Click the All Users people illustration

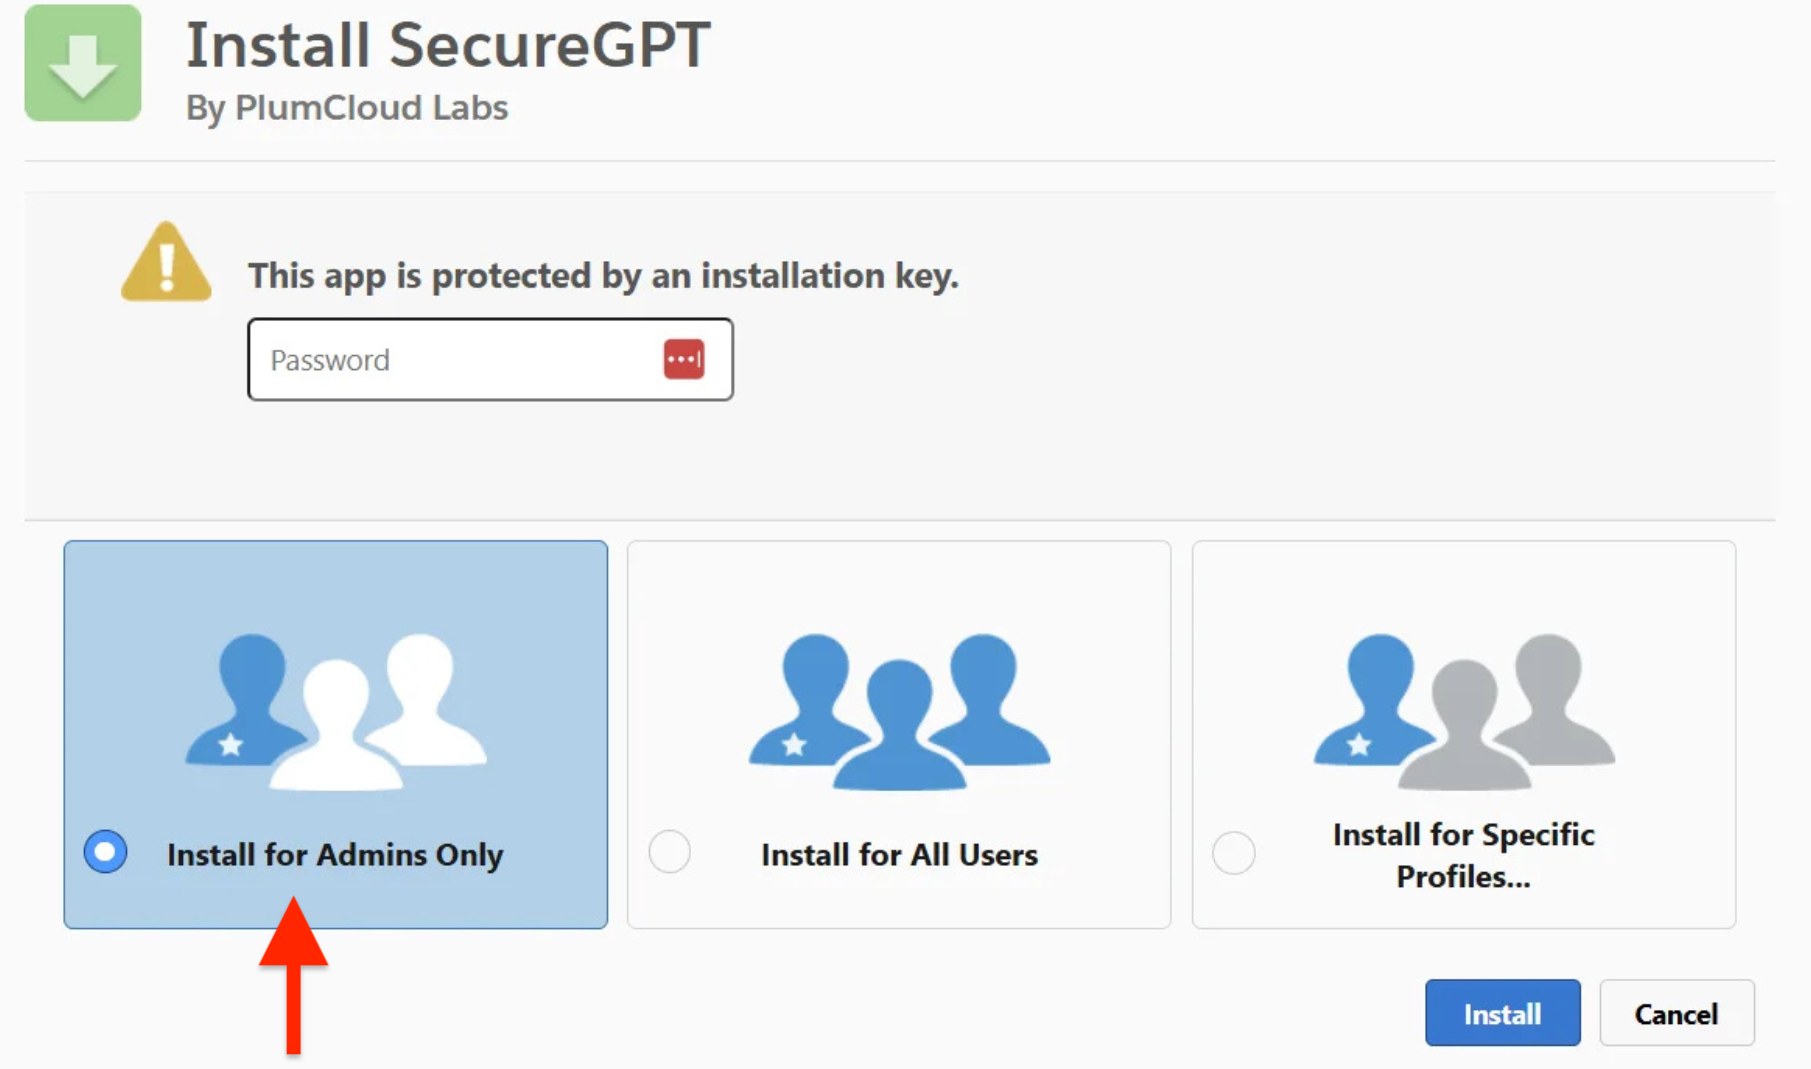(899, 710)
